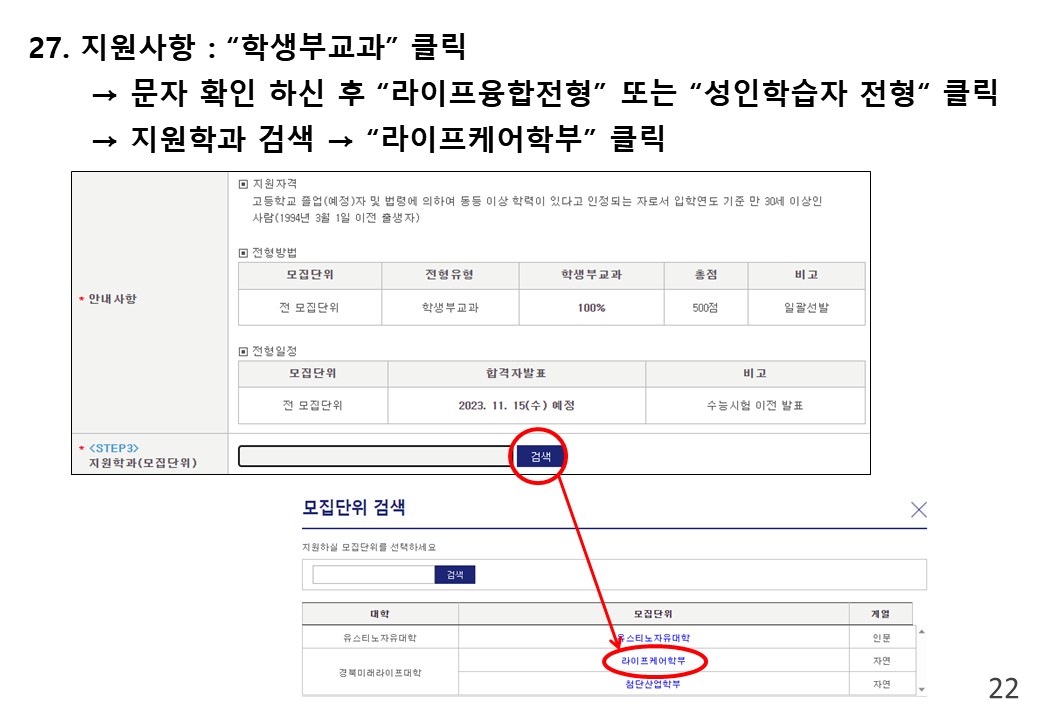Click the <STEP3> label
This screenshot has height=720, width=1040.
113,448
